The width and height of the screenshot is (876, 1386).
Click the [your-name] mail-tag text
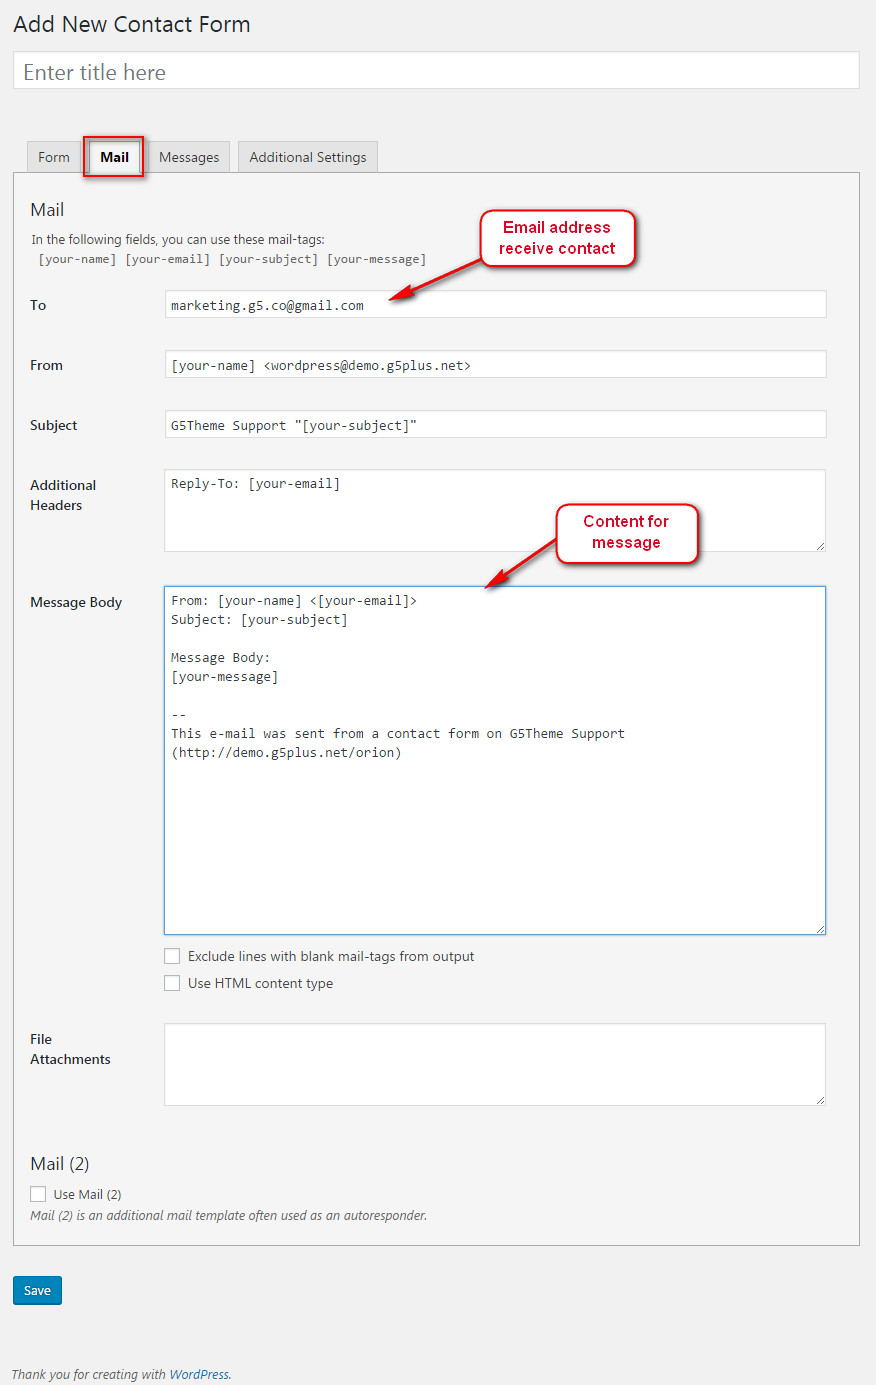(77, 259)
